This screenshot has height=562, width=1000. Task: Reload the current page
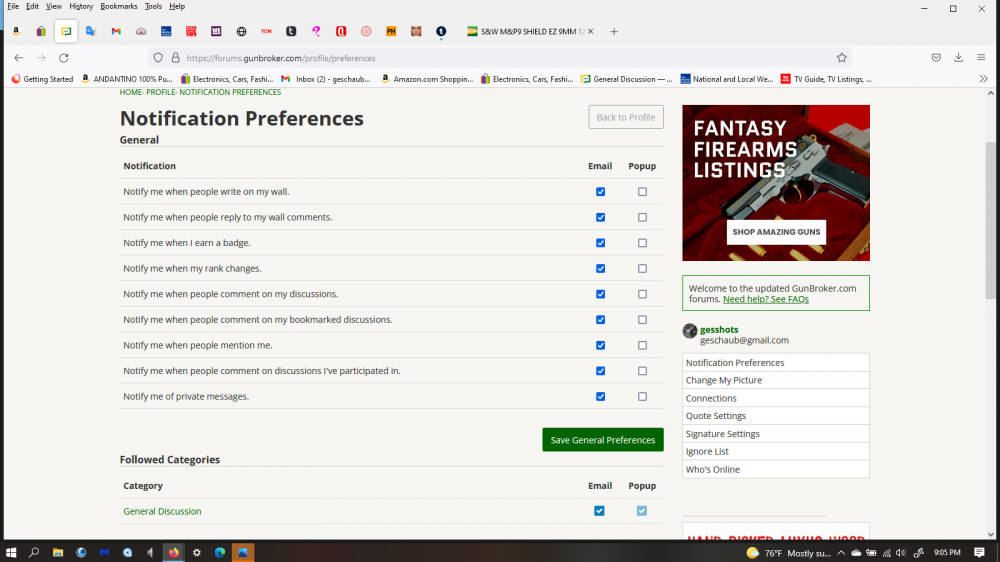click(64, 58)
